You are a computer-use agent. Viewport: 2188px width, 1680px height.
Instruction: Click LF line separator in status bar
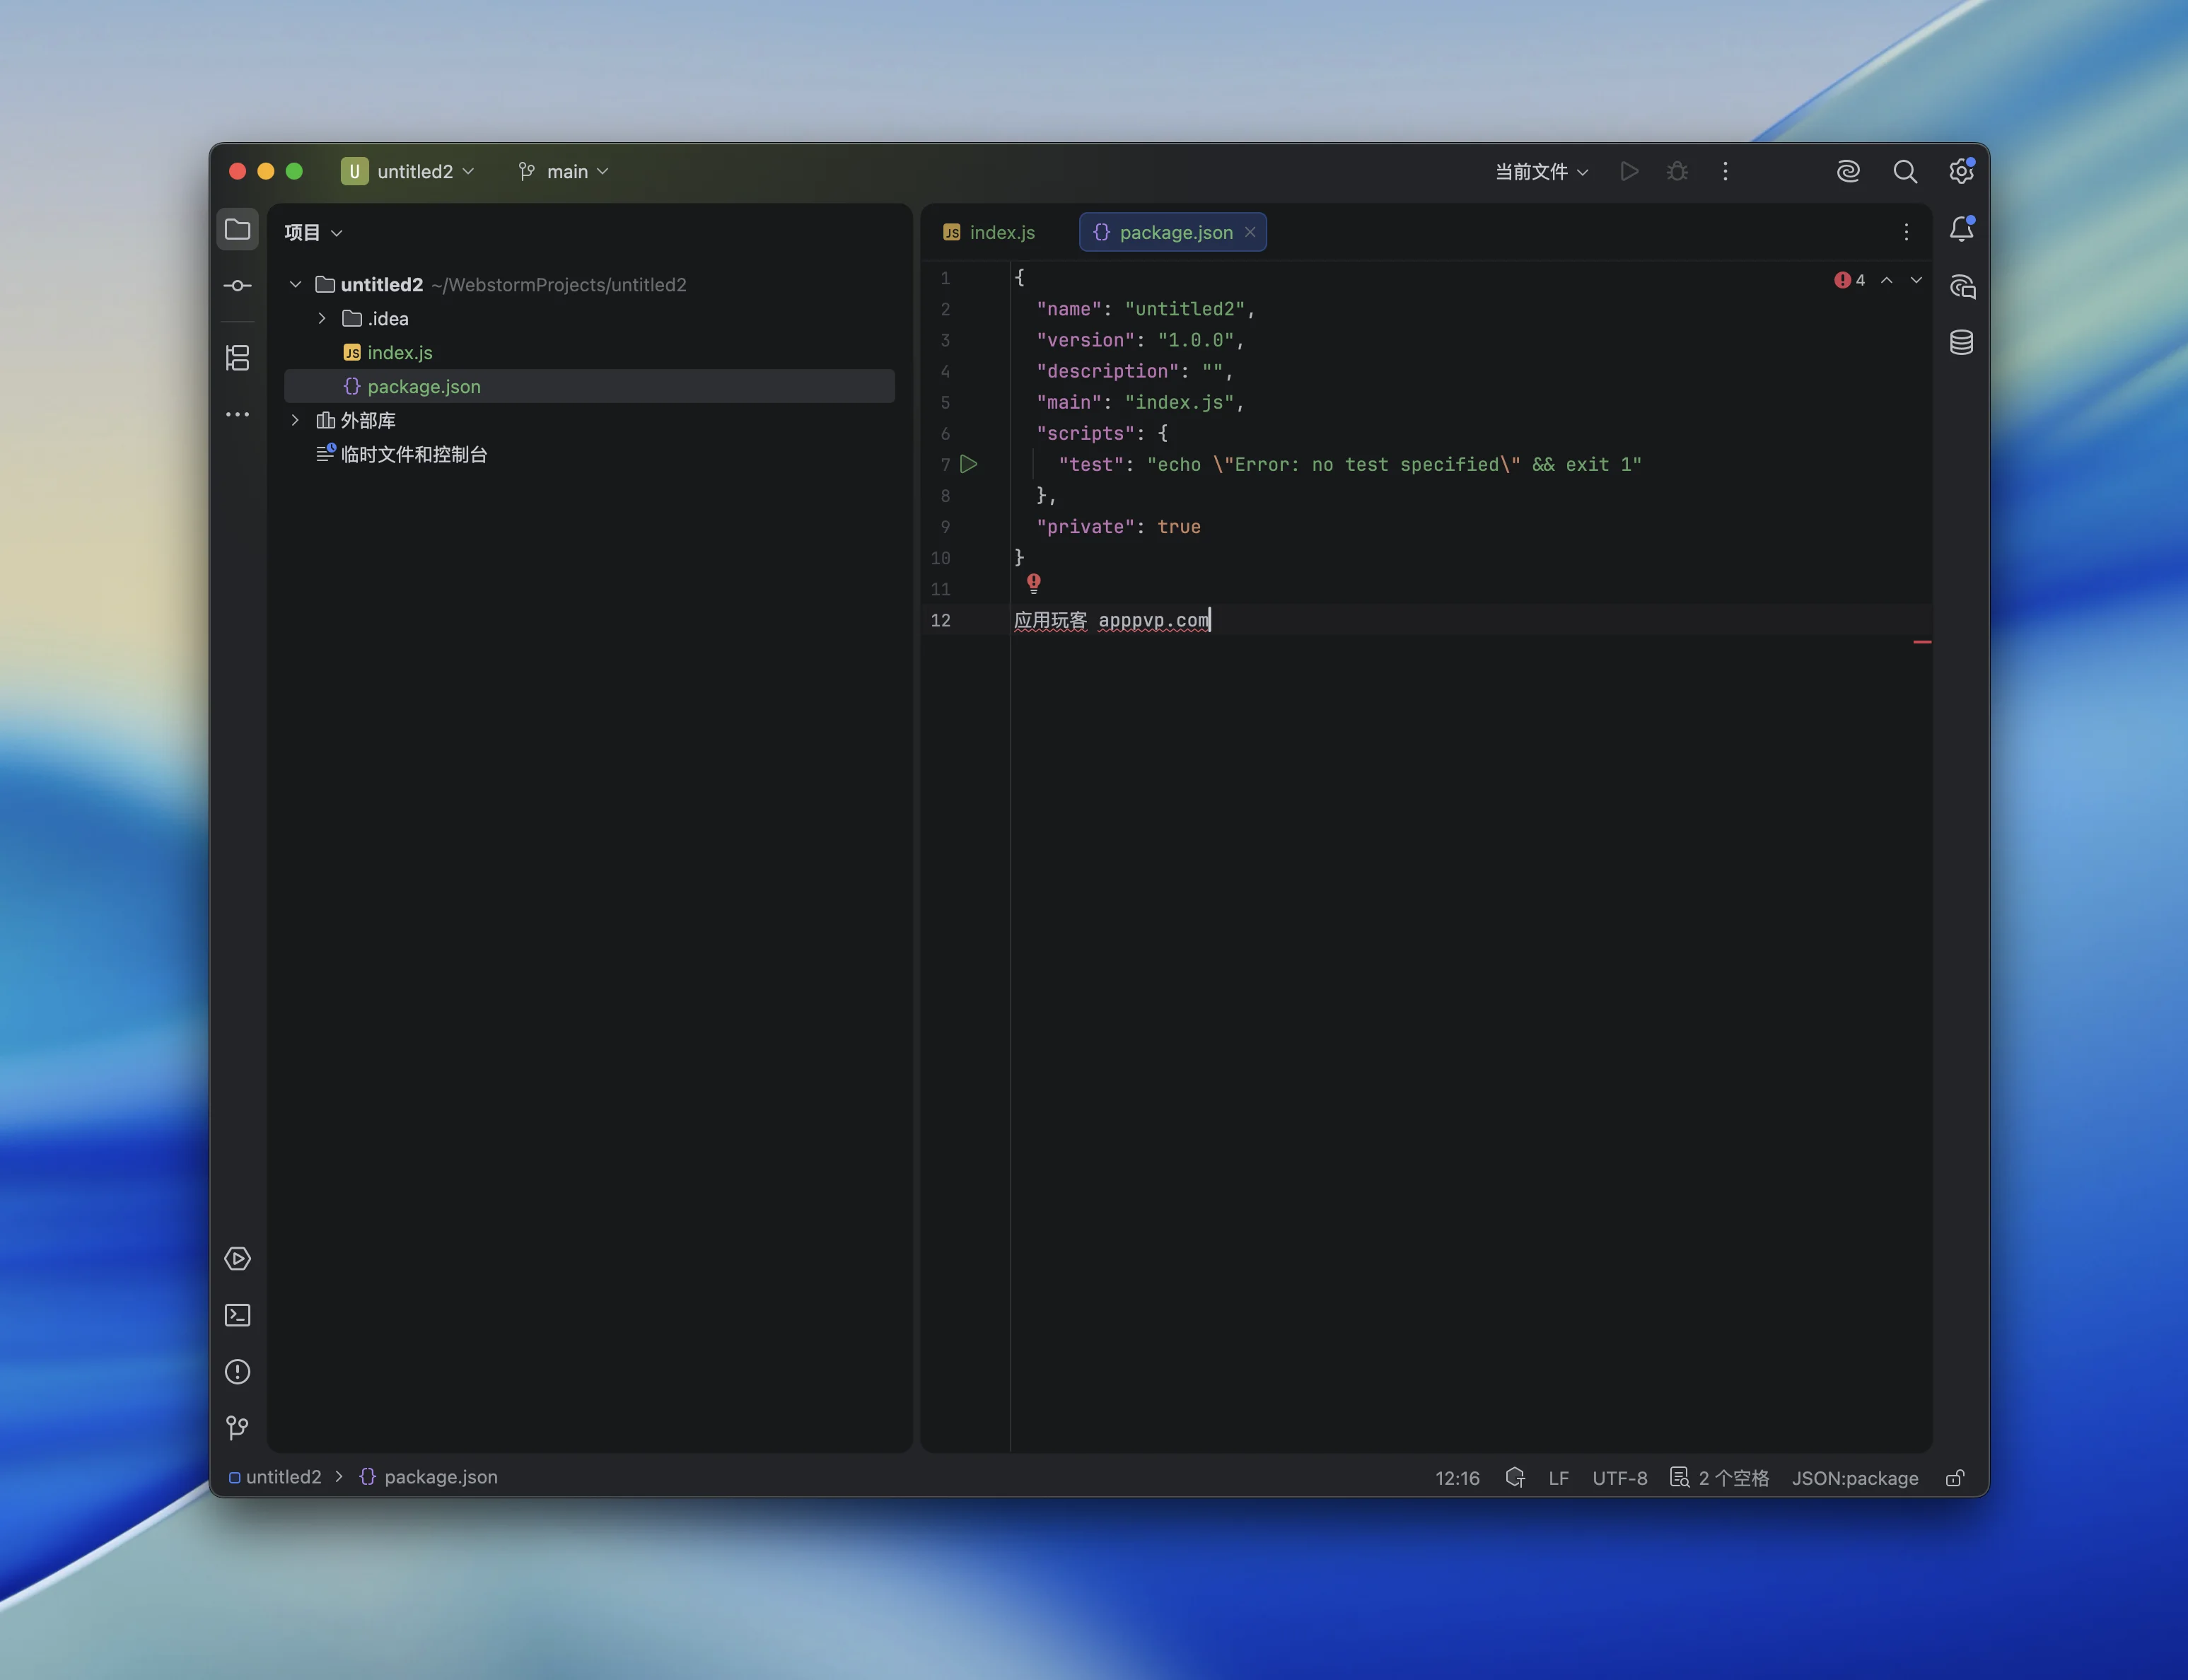pos(1558,1478)
